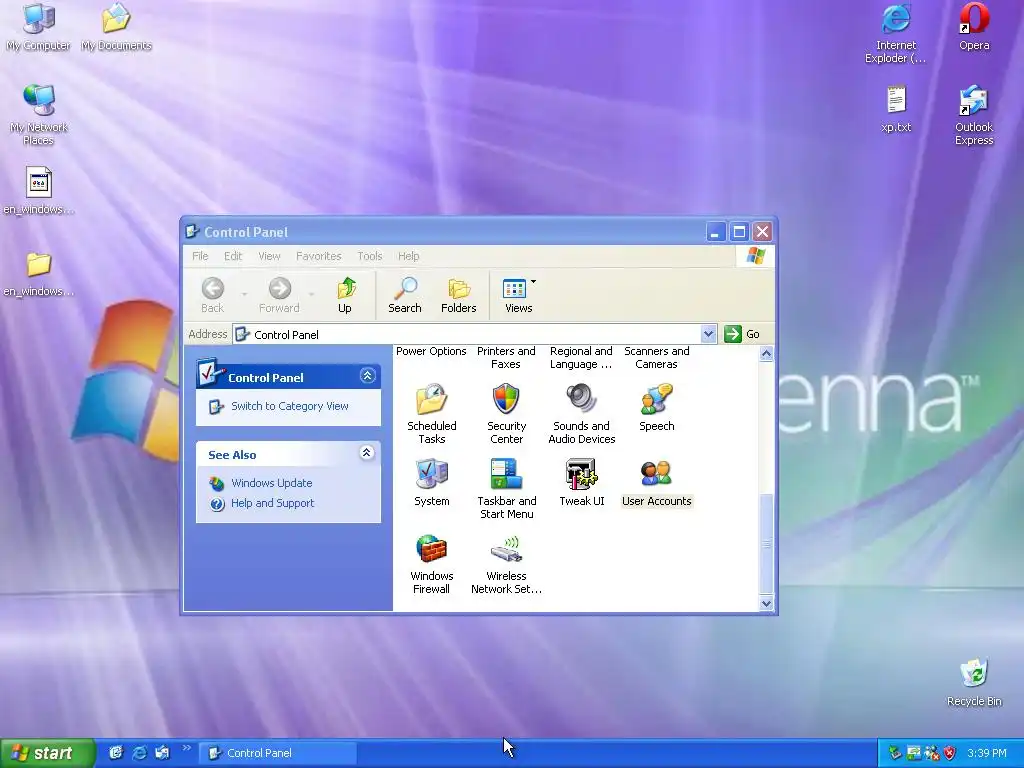Click the Start button
Screen dimensions: 1024x768
pyautogui.click(x=47, y=753)
